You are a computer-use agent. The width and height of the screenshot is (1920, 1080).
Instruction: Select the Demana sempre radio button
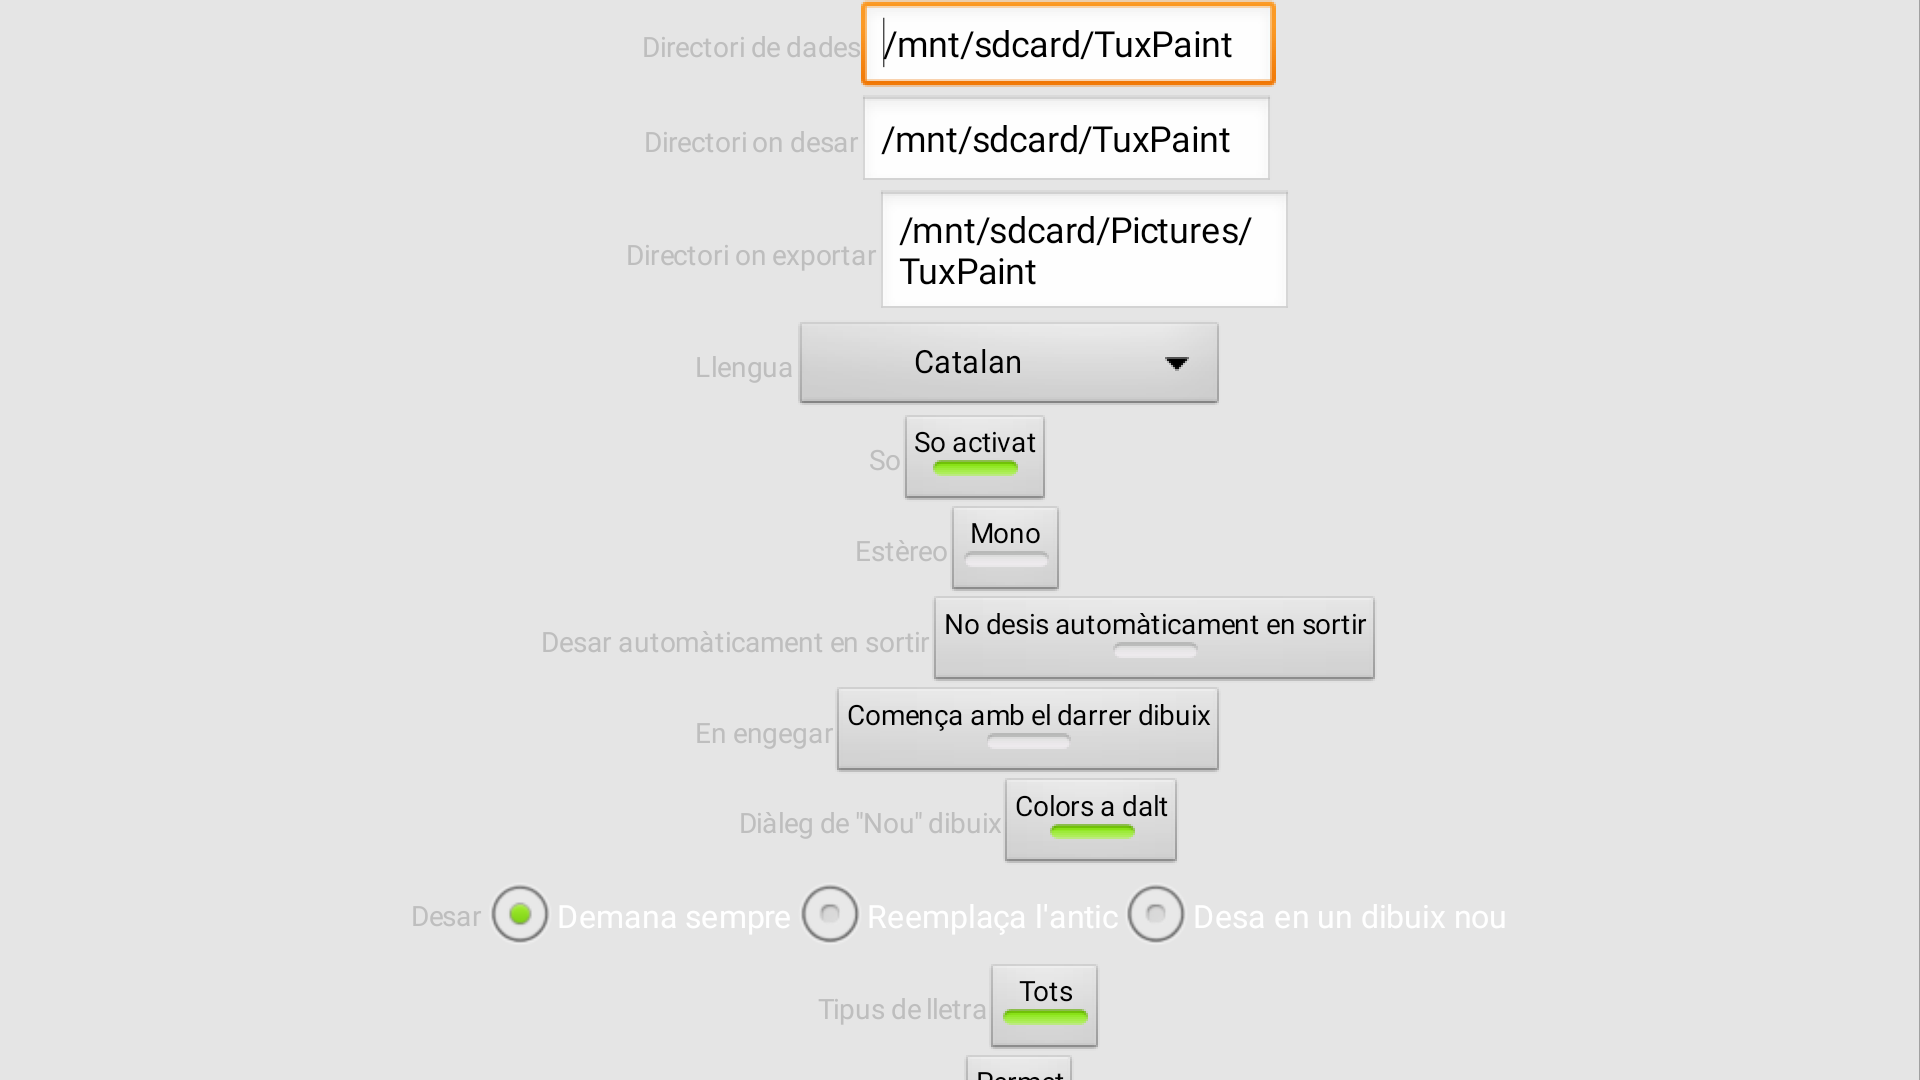[520, 914]
